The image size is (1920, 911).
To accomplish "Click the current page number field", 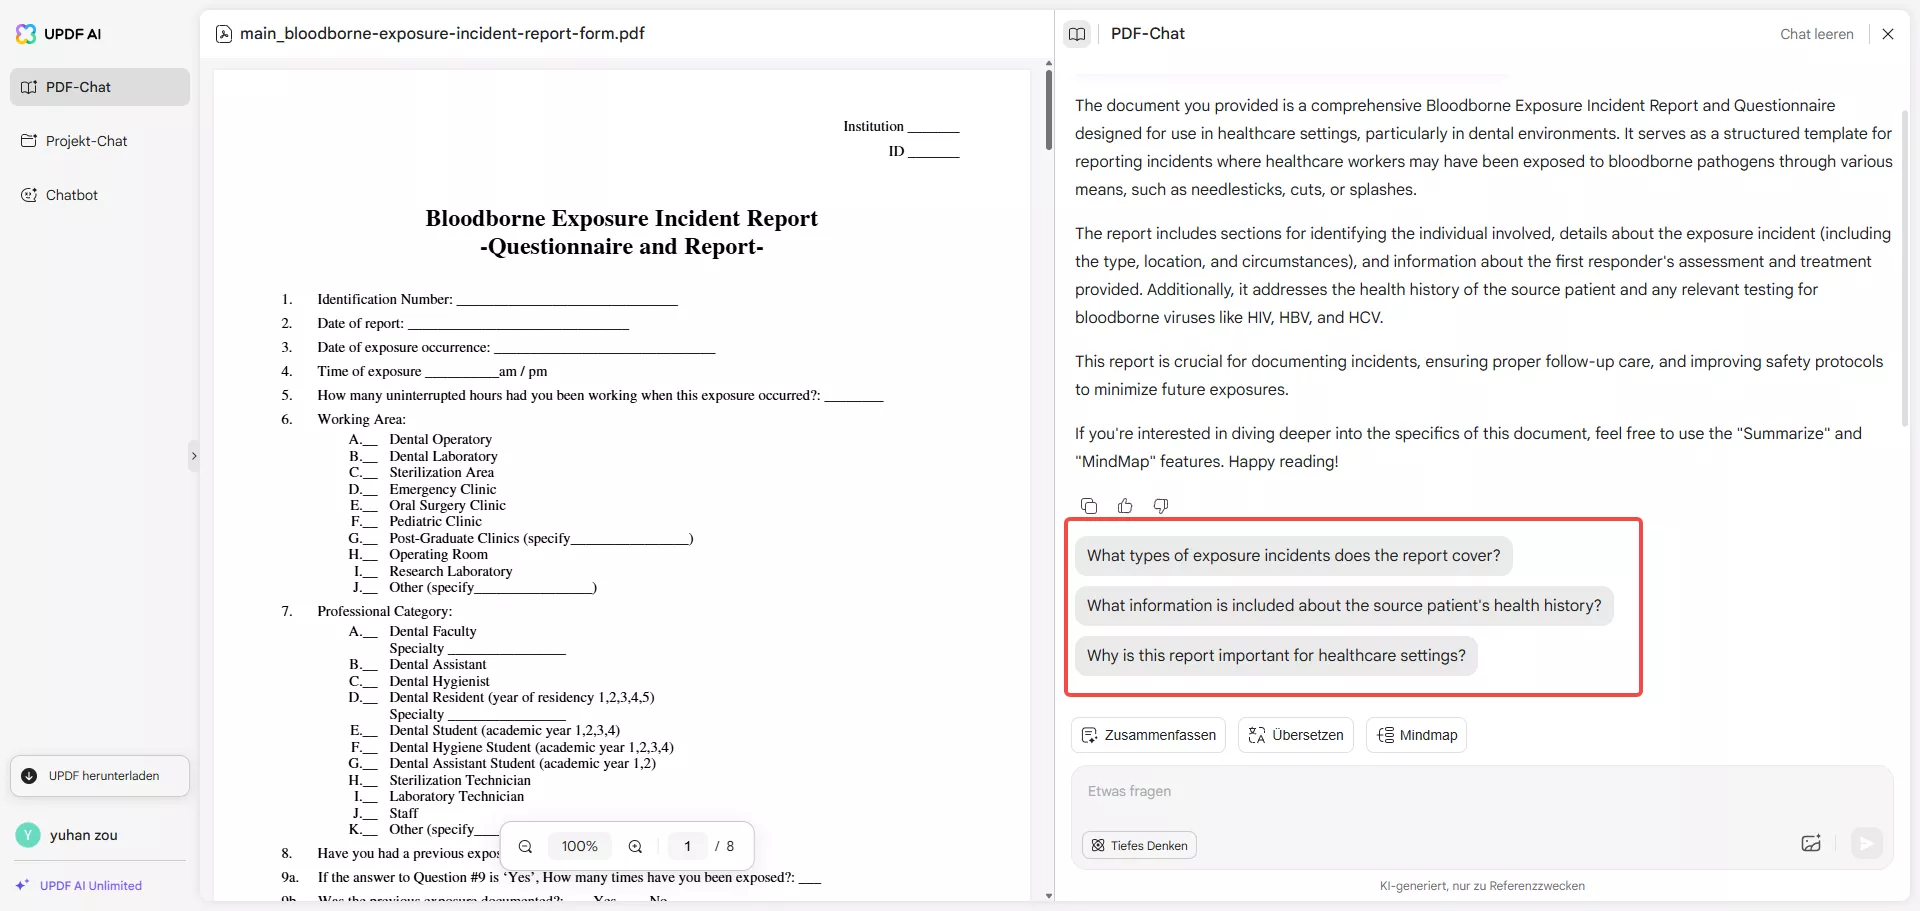I will [x=687, y=847].
